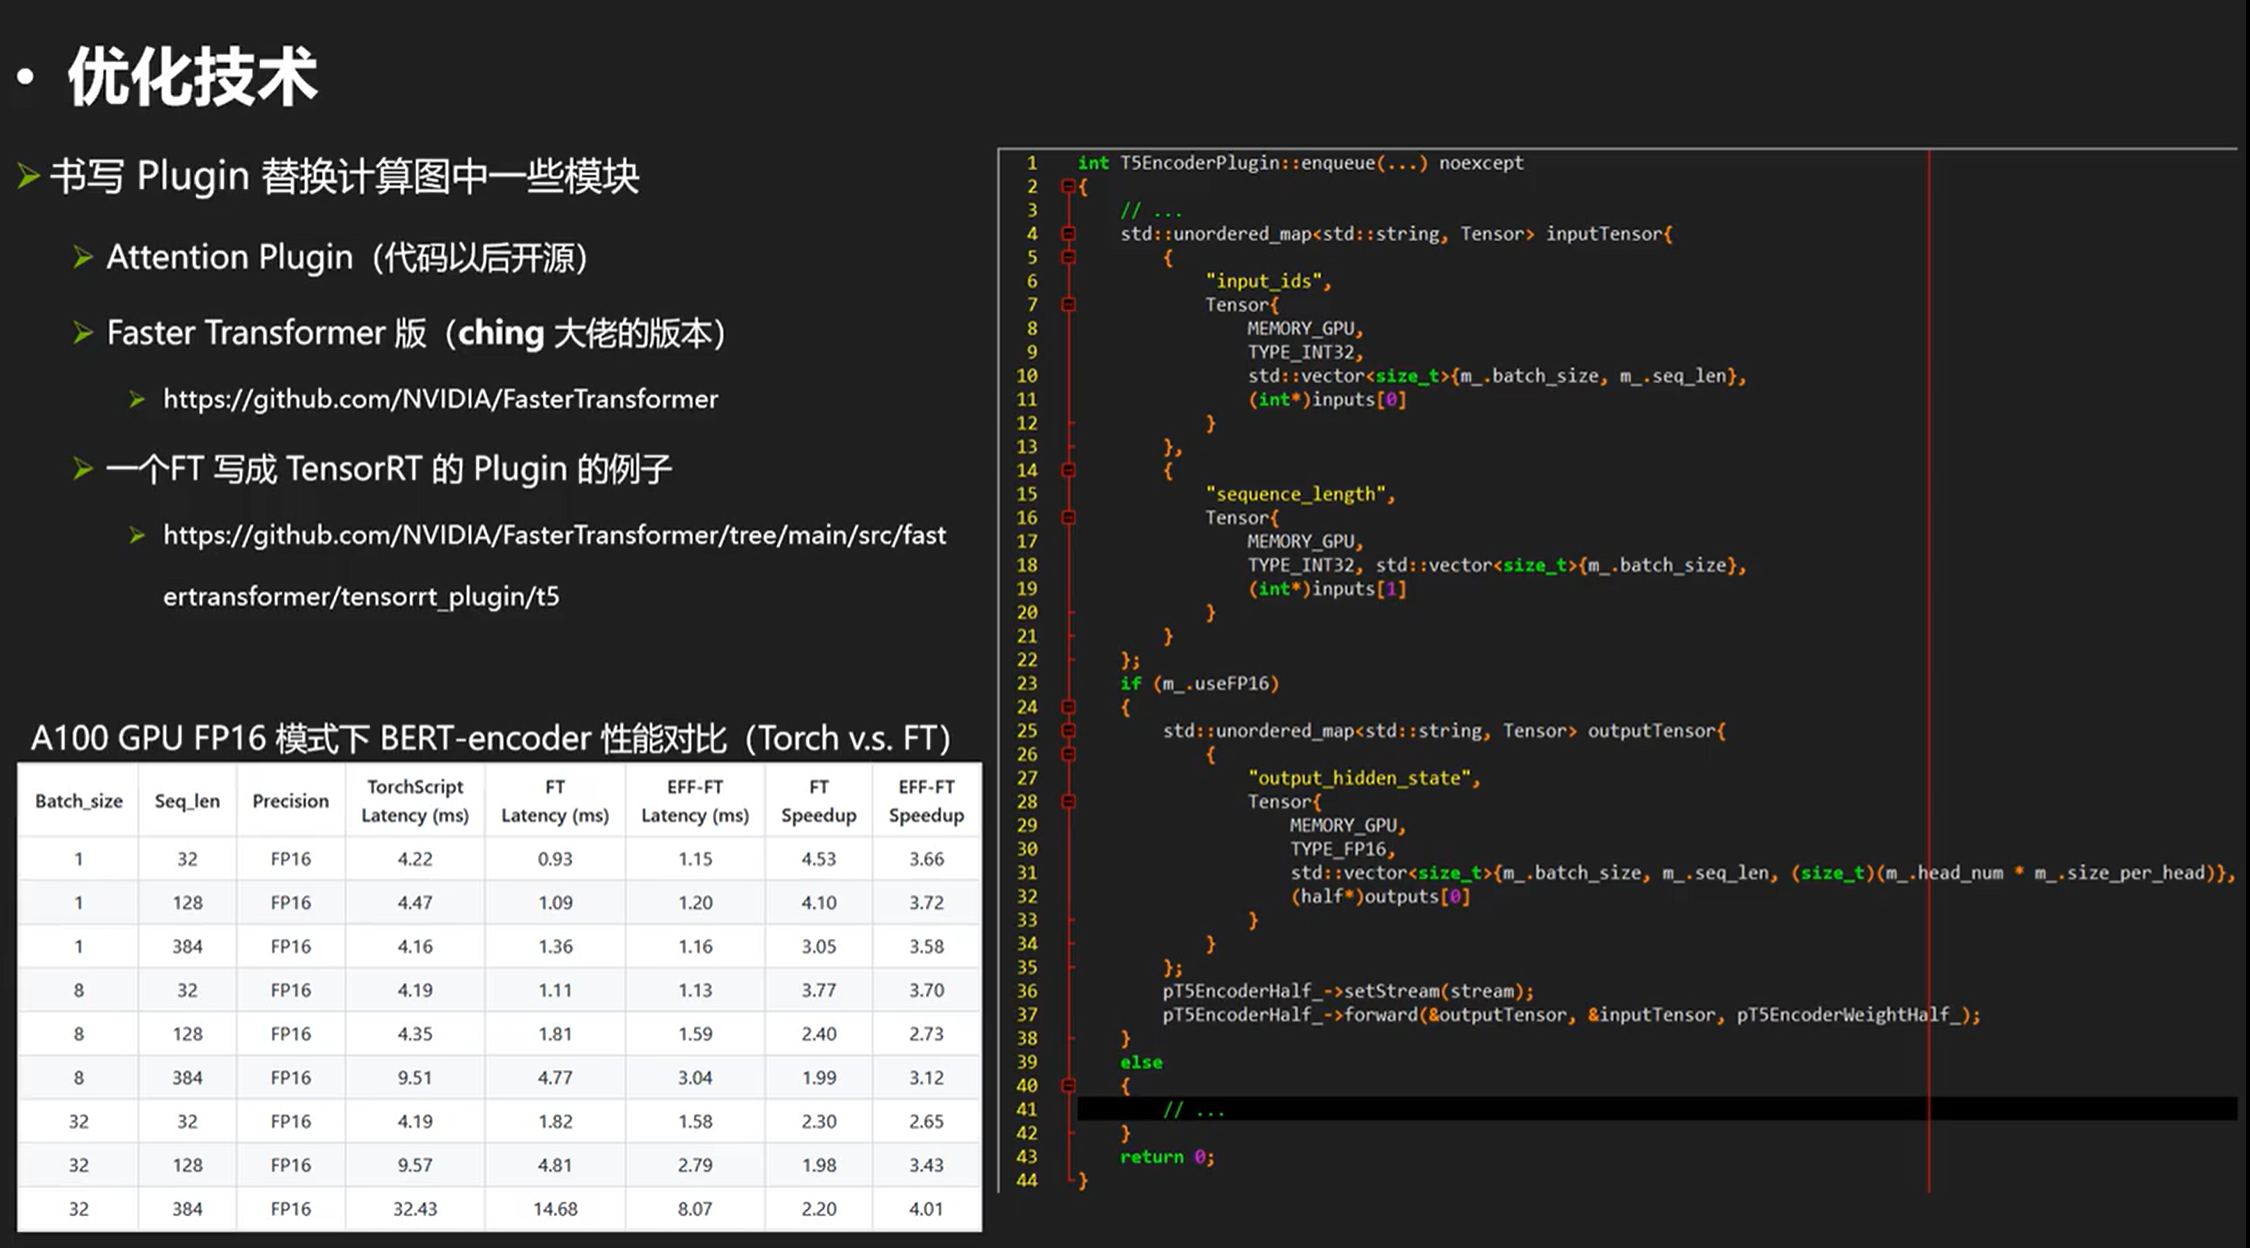
Task: Toggle fold marker on code line 5
Action: coord(1068,257)
